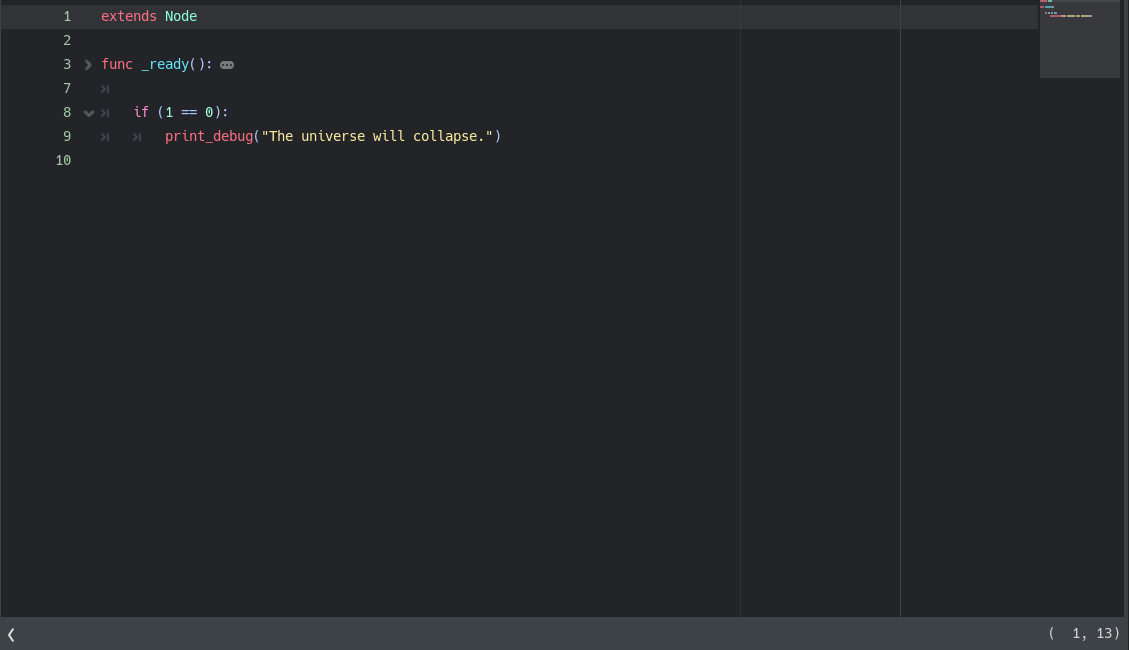Click line number 1 in the gutter
Viewport: 1129px width, 650px height.
click(x=66, y=16)
